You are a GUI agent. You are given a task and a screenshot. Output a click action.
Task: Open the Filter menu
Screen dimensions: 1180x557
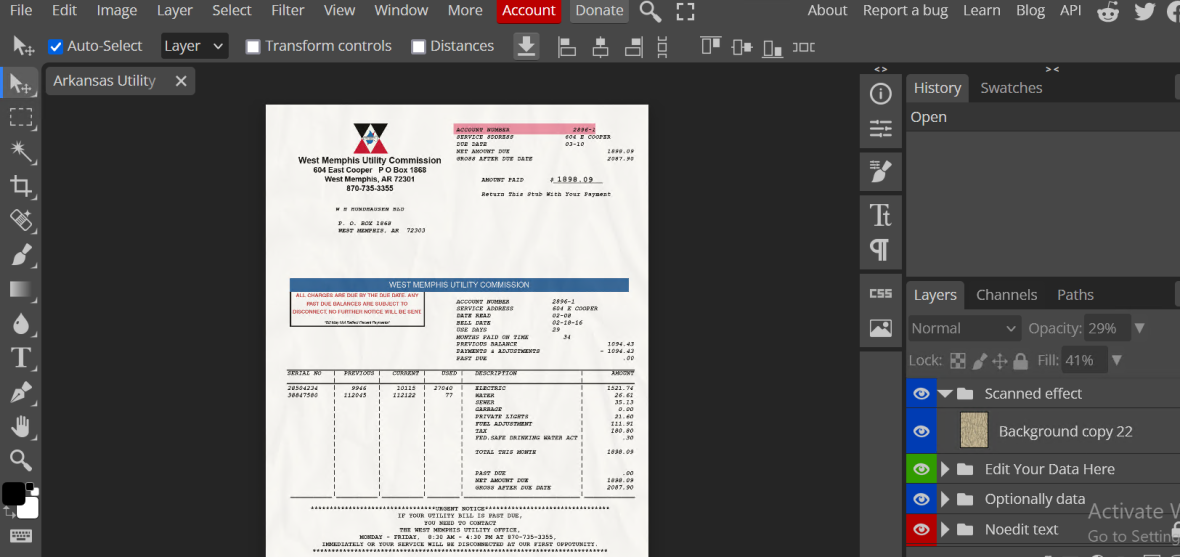pyautogui.click(x=287, y=11)
